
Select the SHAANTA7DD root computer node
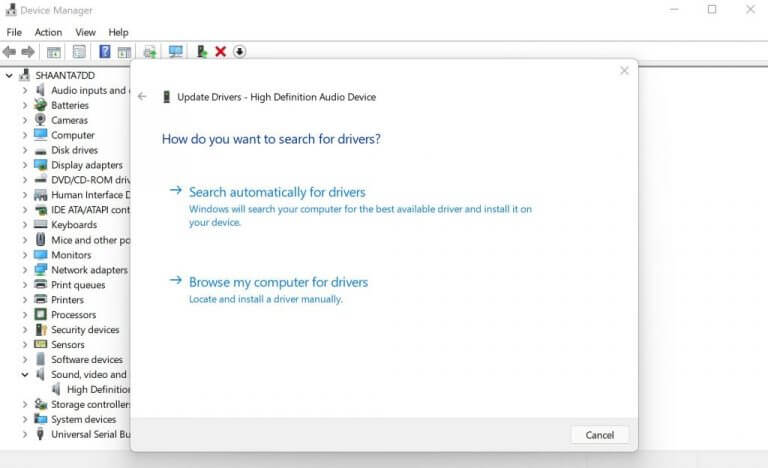65,75
